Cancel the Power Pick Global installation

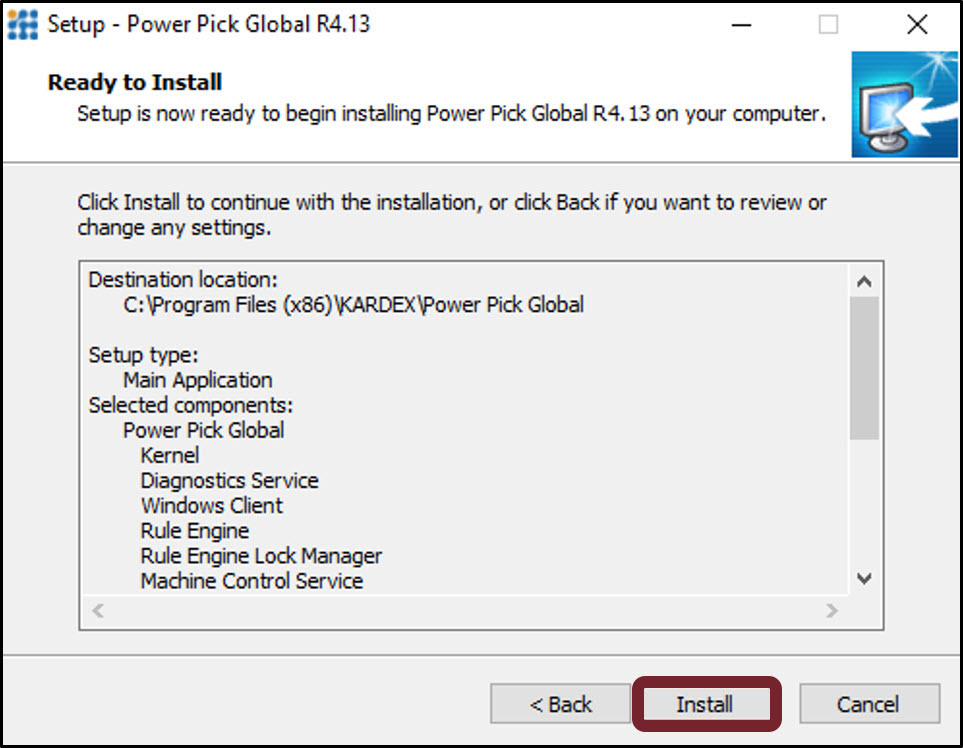tap(869, 704)
